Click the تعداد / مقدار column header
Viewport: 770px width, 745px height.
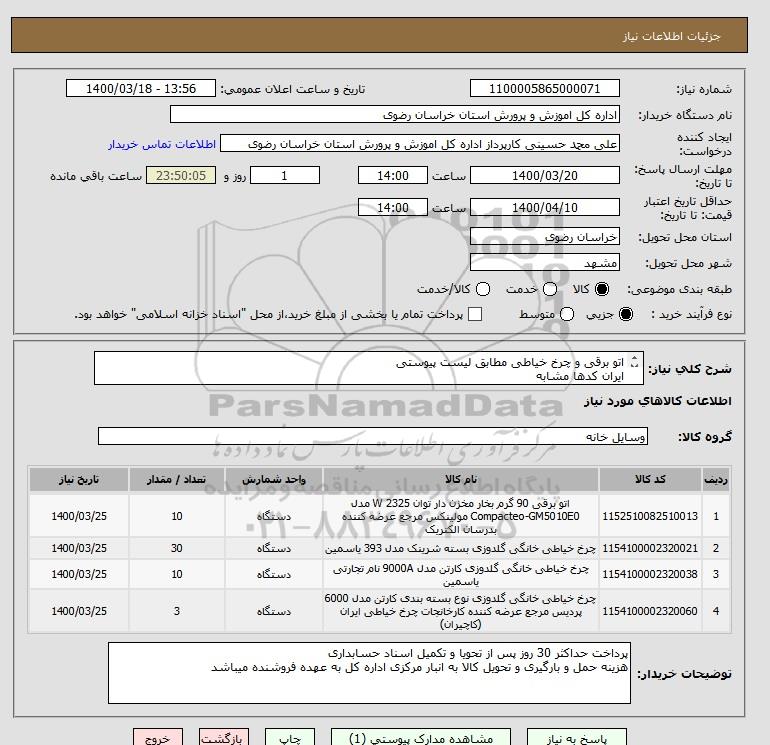(177, 479)
